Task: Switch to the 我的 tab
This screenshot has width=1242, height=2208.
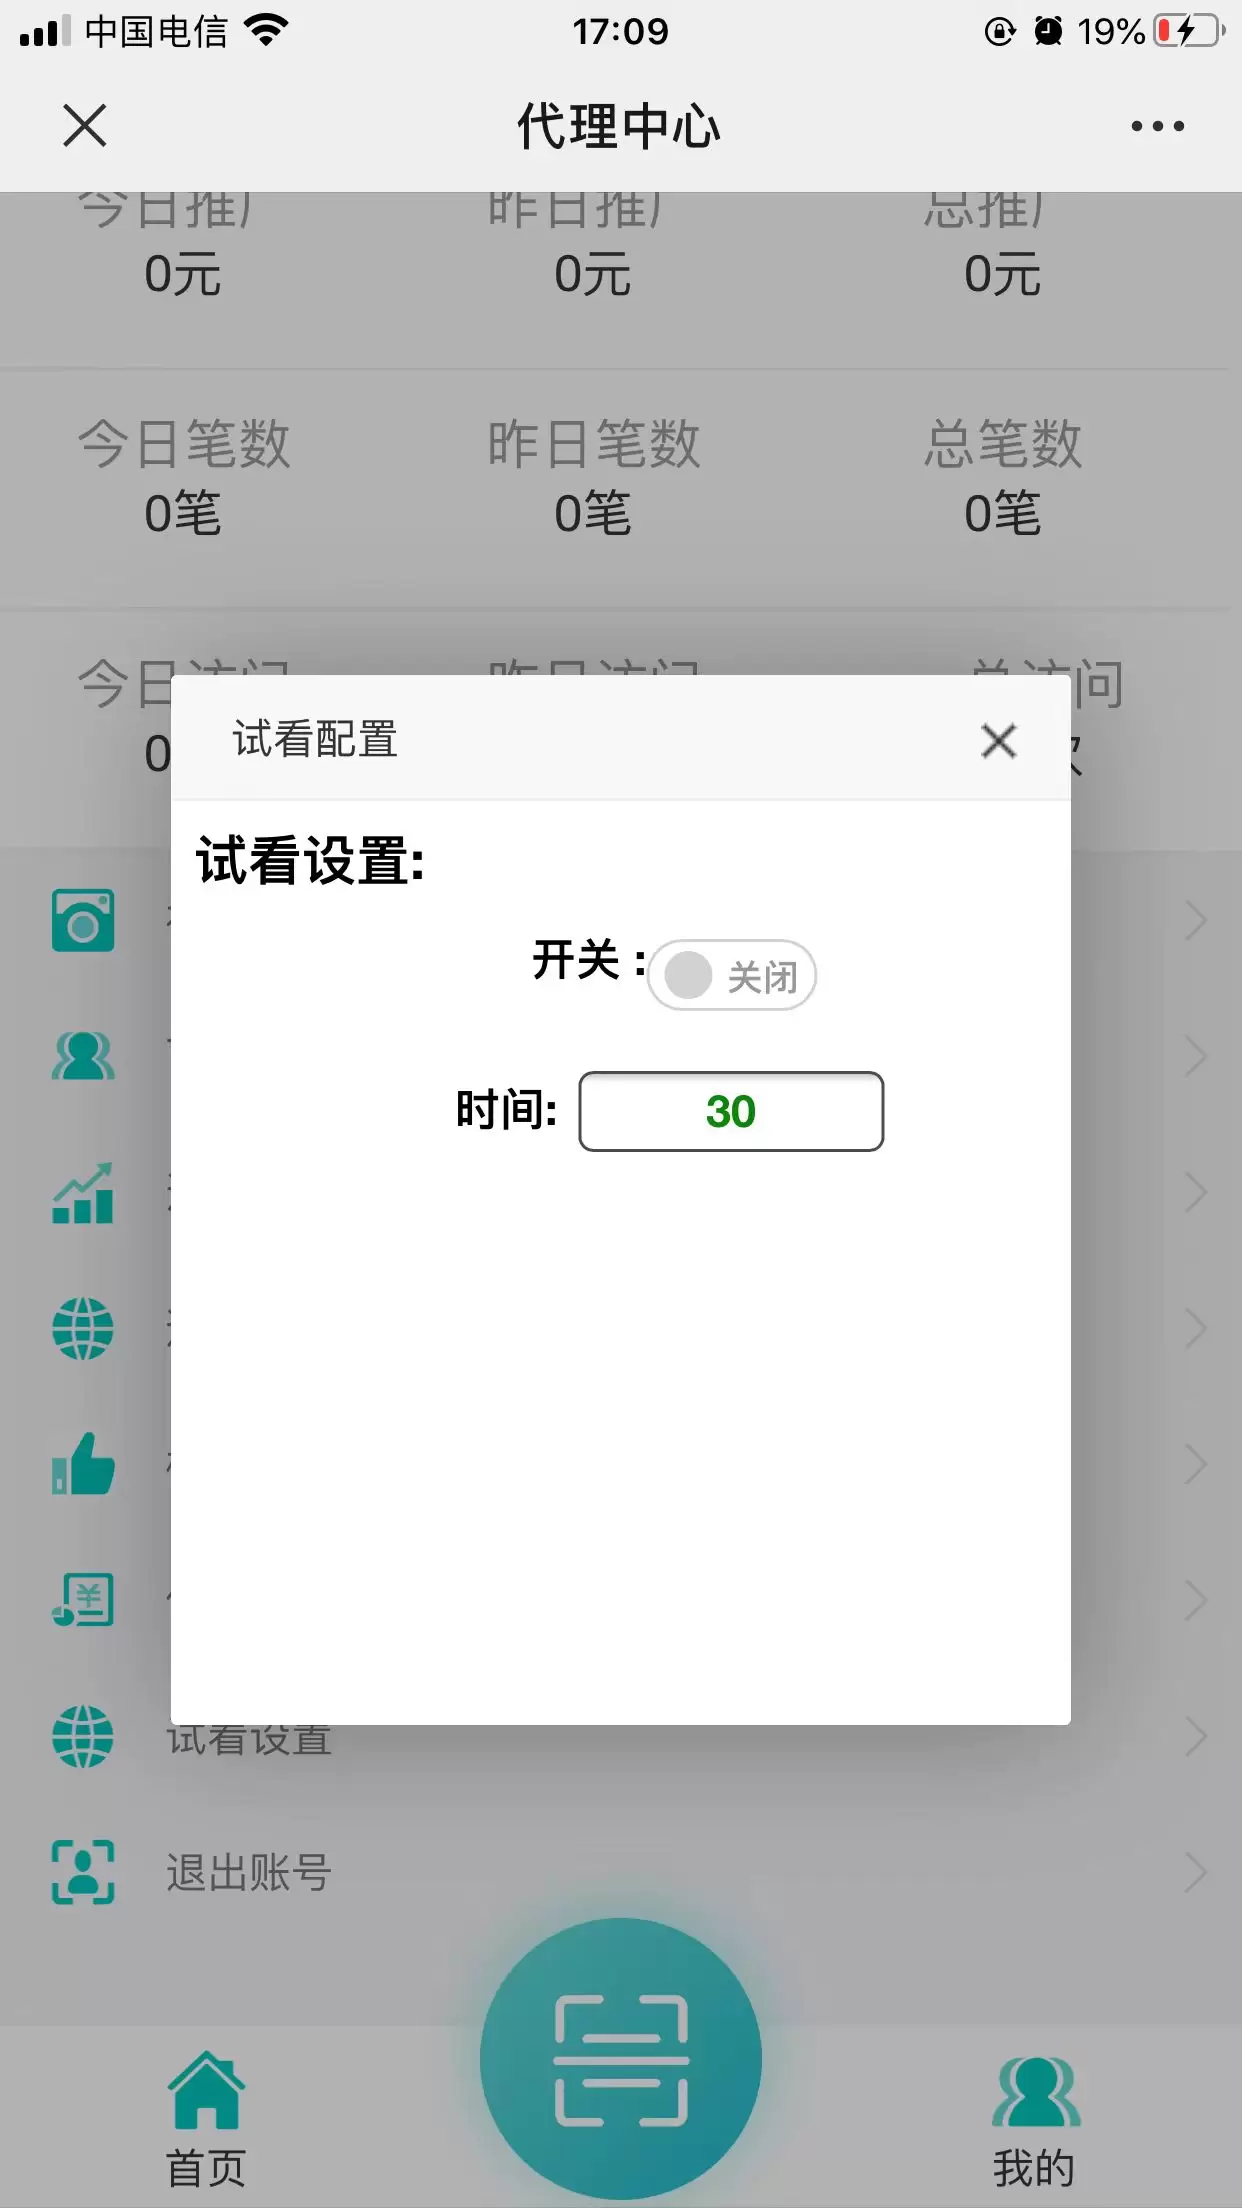Action: (x=1035, y=2118)
